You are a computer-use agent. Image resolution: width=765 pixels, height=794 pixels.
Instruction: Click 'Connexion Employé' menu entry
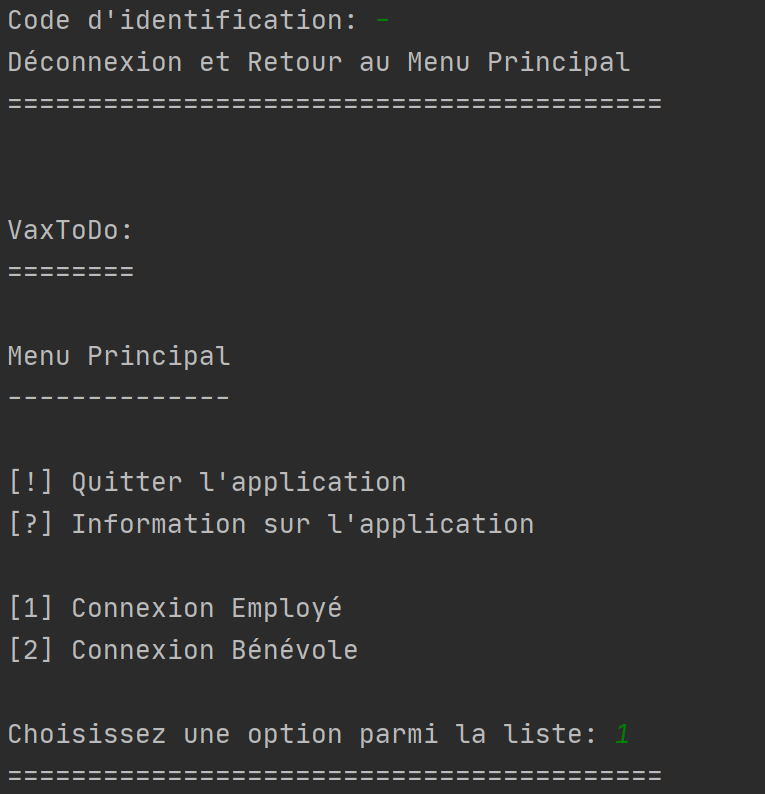(207, 608)
